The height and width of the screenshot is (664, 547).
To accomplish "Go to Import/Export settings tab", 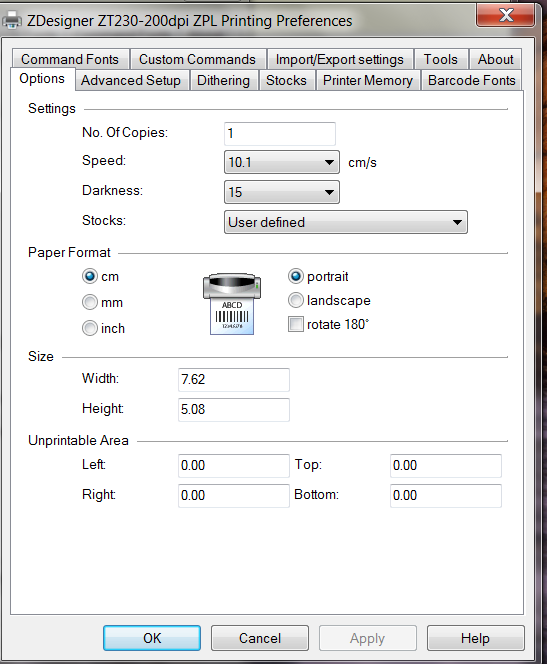I will (x=340, y=59).
